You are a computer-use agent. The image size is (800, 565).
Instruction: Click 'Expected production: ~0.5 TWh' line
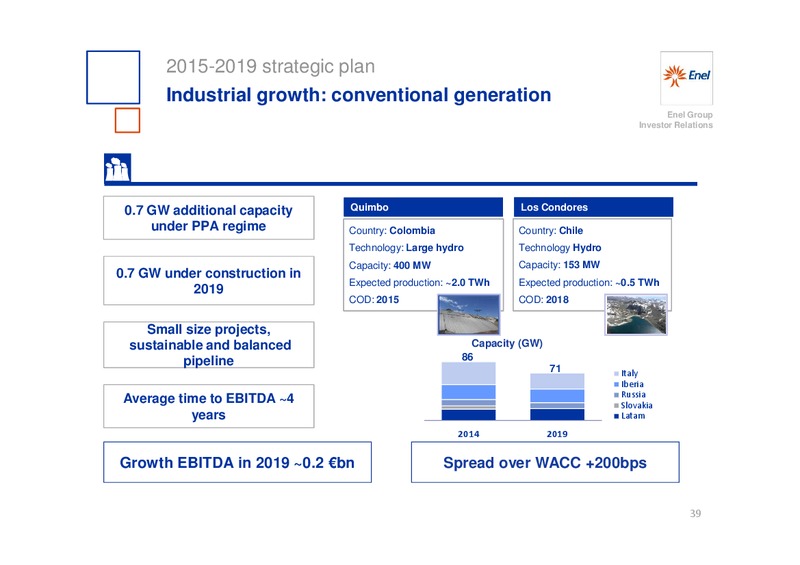click(x=589, y=282)
